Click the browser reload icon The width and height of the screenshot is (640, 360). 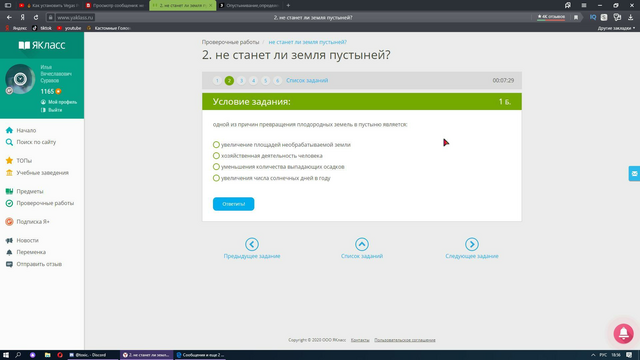pyautogui.click(x=36, y=18)
